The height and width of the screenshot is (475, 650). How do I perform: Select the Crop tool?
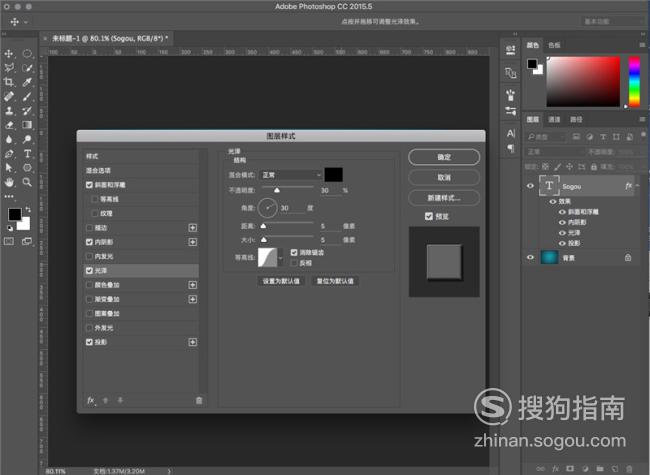coord(9,82)
